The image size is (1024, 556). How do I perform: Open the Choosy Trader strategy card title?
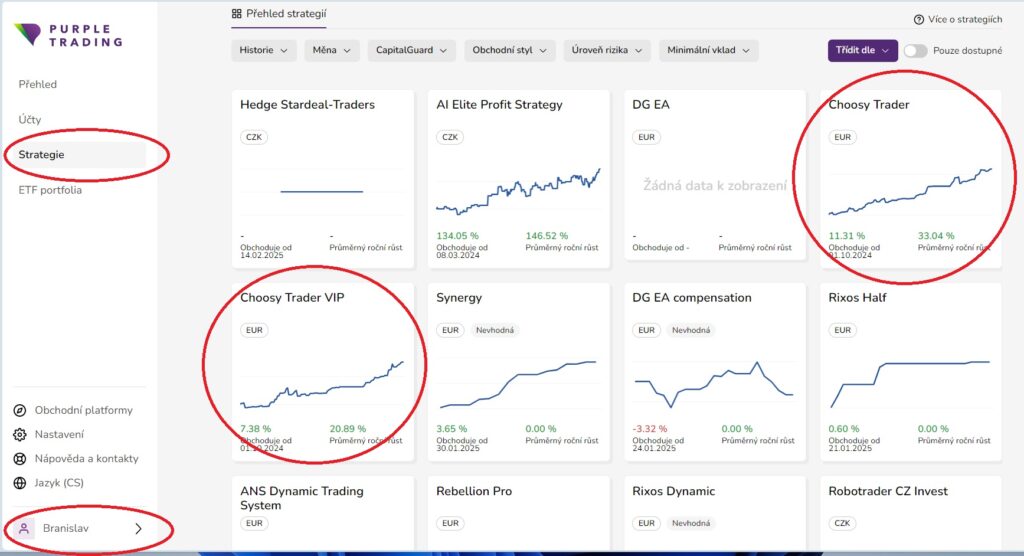(869, 105)
